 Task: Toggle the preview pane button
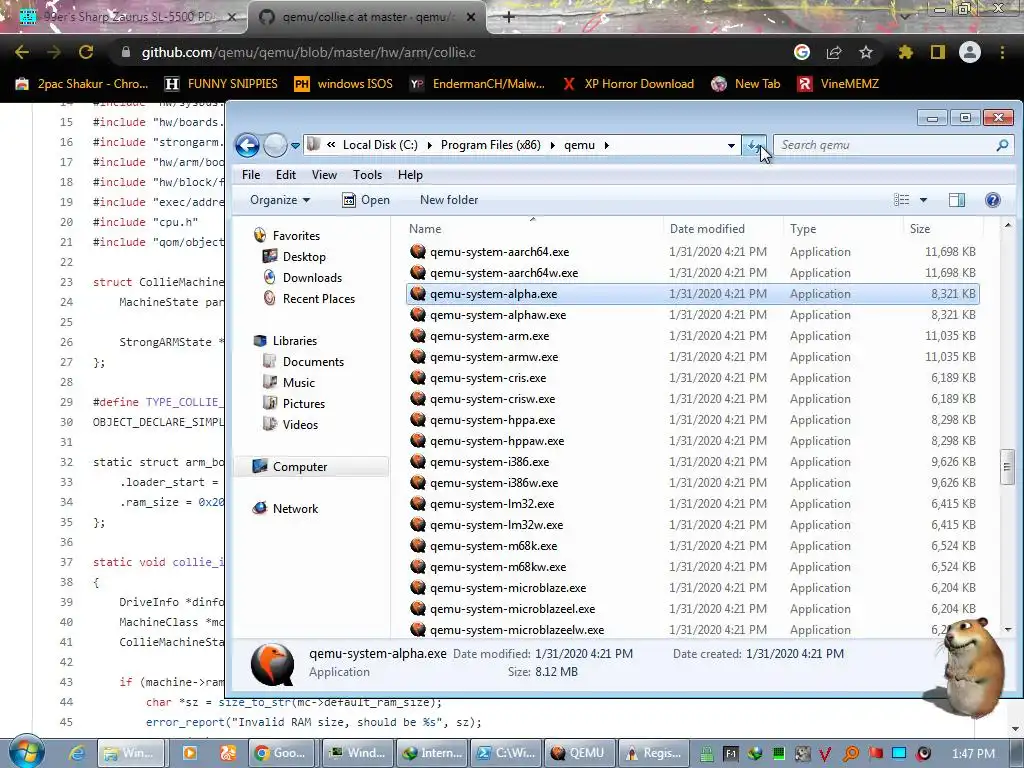(x=957, y=200)
